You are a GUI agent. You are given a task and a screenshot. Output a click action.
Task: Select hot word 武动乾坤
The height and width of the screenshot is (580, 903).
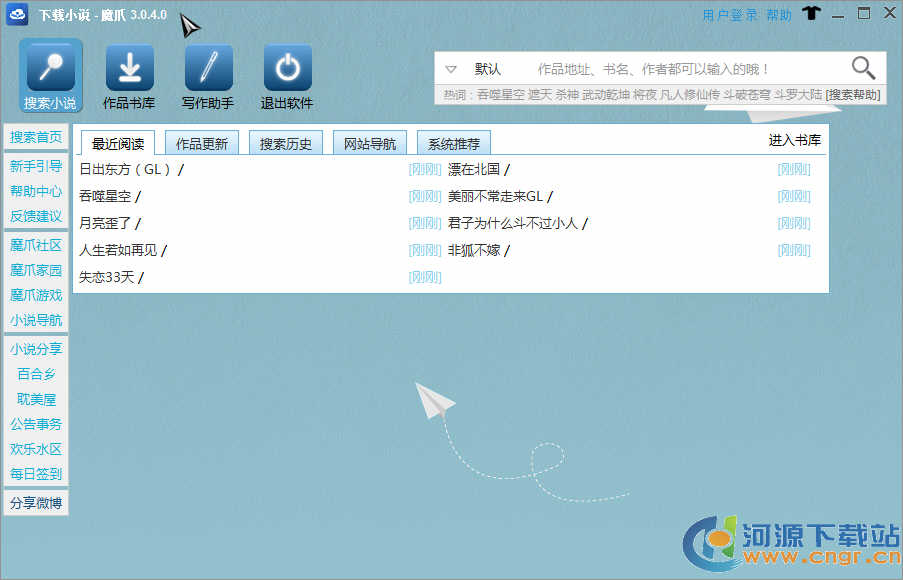(606, 94)
